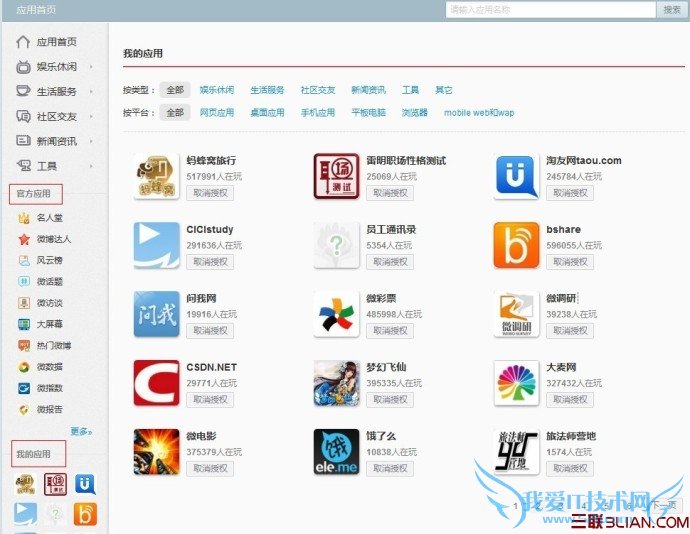Click the 热门微博 sidebar icon

click(x=24, y=346)
